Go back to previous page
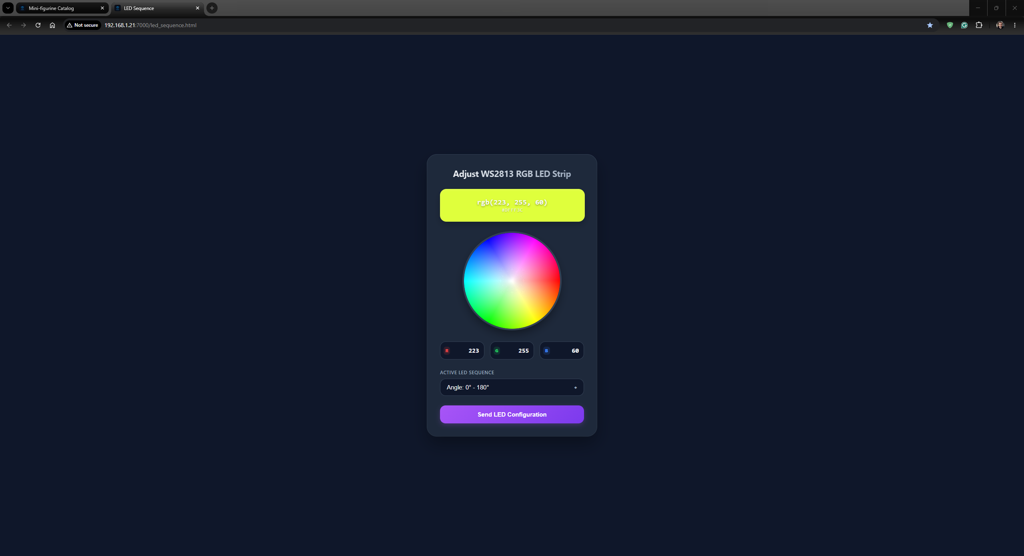Image resolution: width=1024 pixels, height=556 pixels. tap(9, 25)
